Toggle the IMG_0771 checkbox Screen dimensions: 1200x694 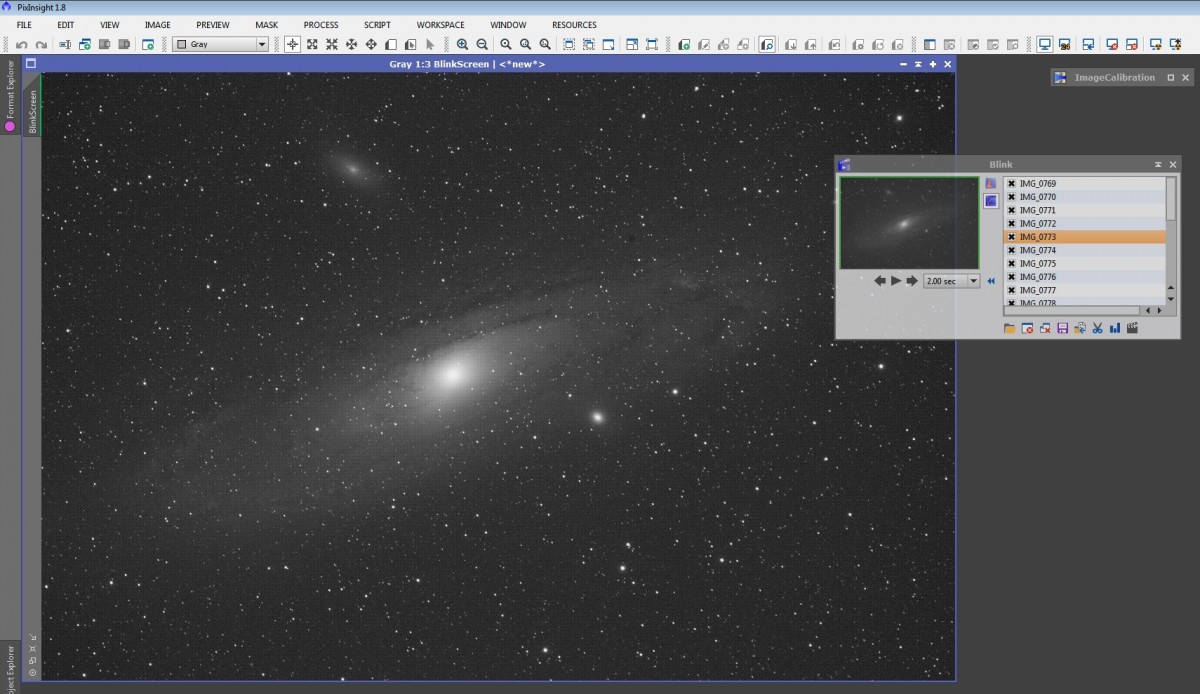tap(1011, 211)
